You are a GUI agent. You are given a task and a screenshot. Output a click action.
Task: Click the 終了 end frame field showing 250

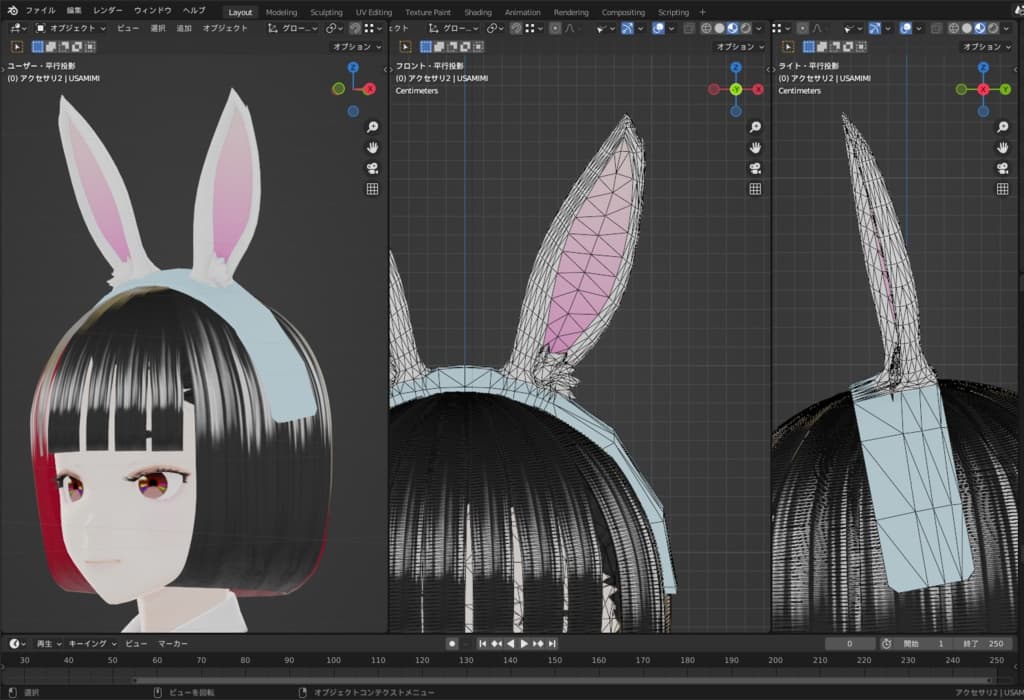[982, 644]
